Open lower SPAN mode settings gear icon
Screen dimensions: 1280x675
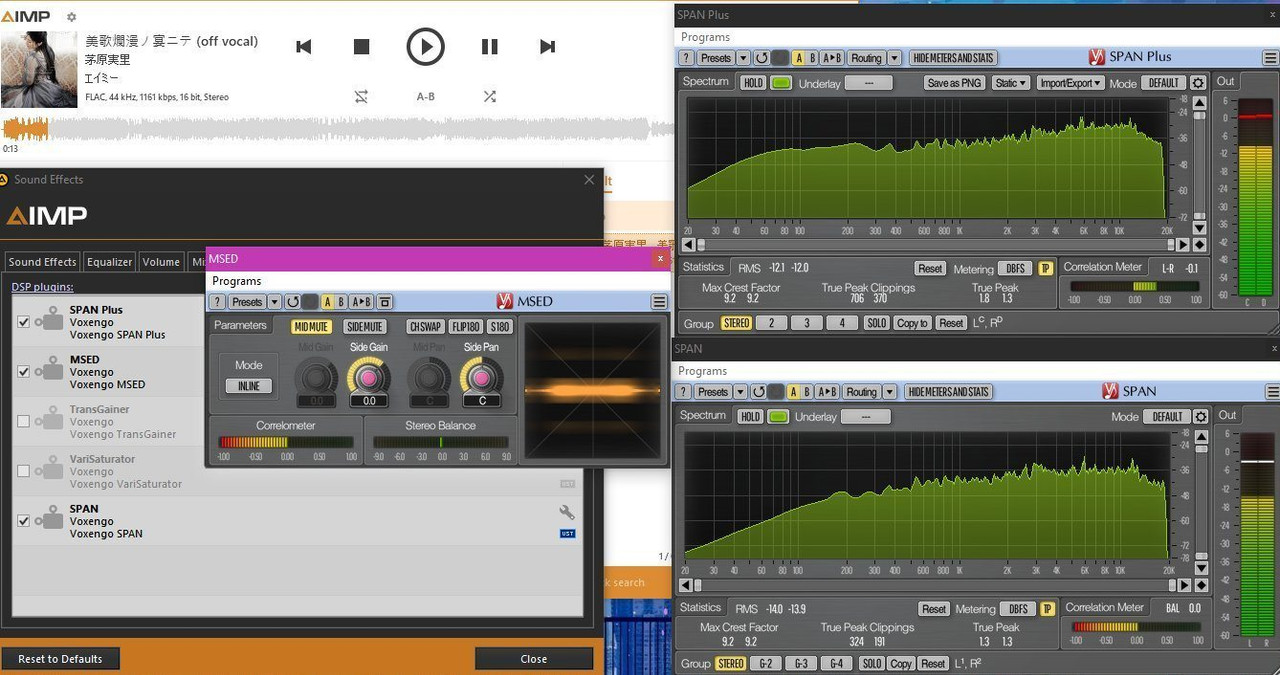1199,416
